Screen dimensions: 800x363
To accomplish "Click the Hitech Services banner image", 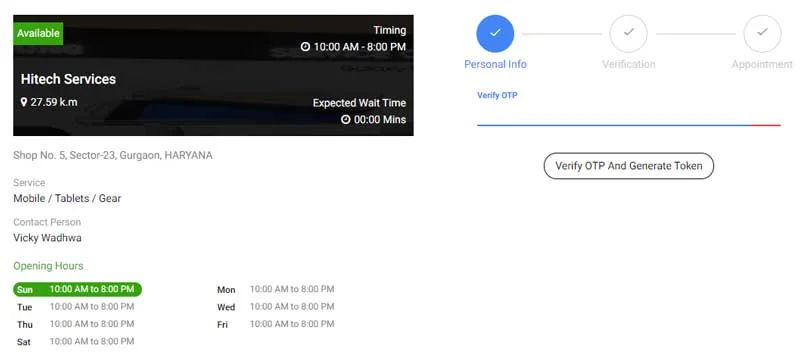I will click(213, 75).
